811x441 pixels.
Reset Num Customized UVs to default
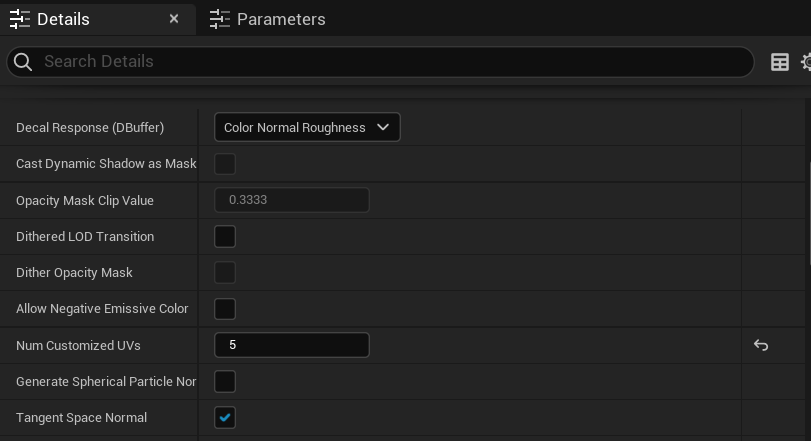click(x=761, y=345)
